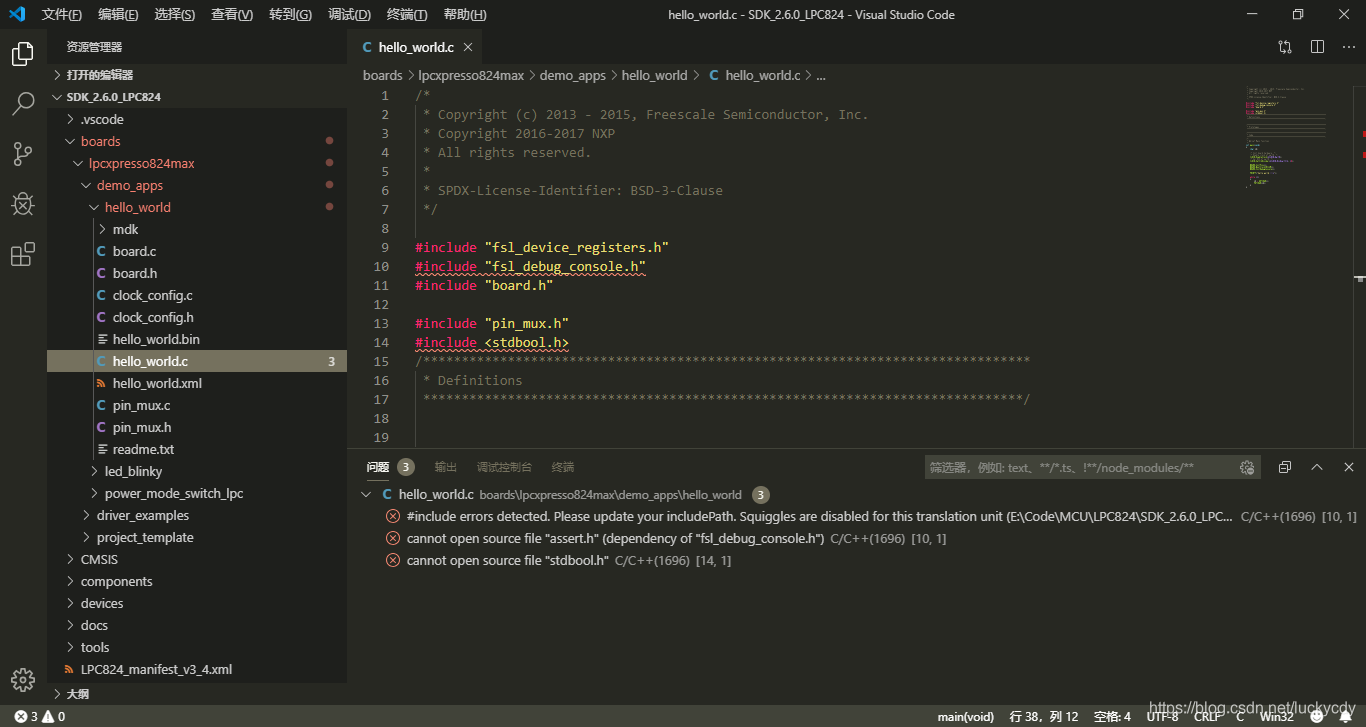Expand the led_blinky folder

coord(197,471)
